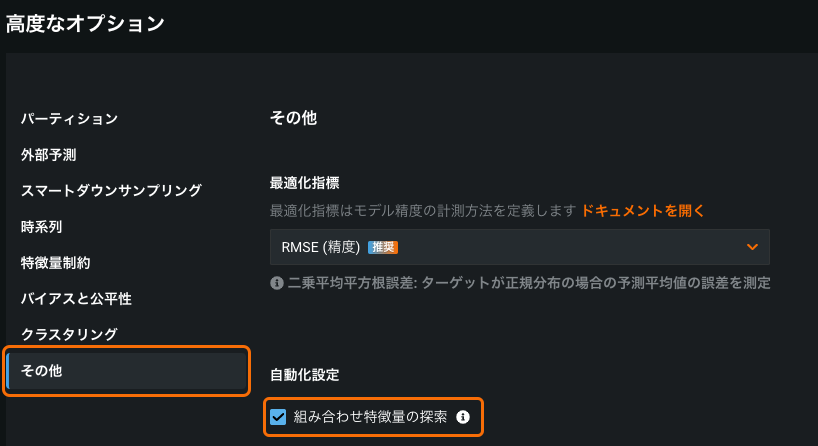Select スマートダウンサンプリング in the sidebar
Viewport: 818px width, 446px height.
coord(111,191)
